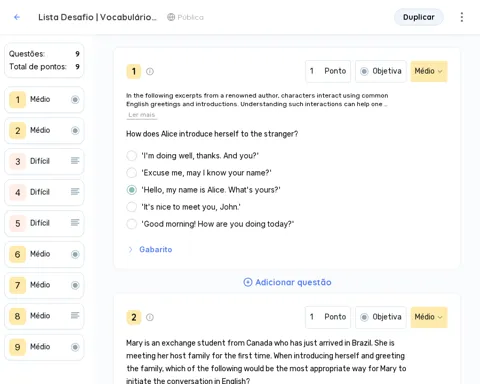Go back using the arrow icon
The image size is (480, 384).
17,17
